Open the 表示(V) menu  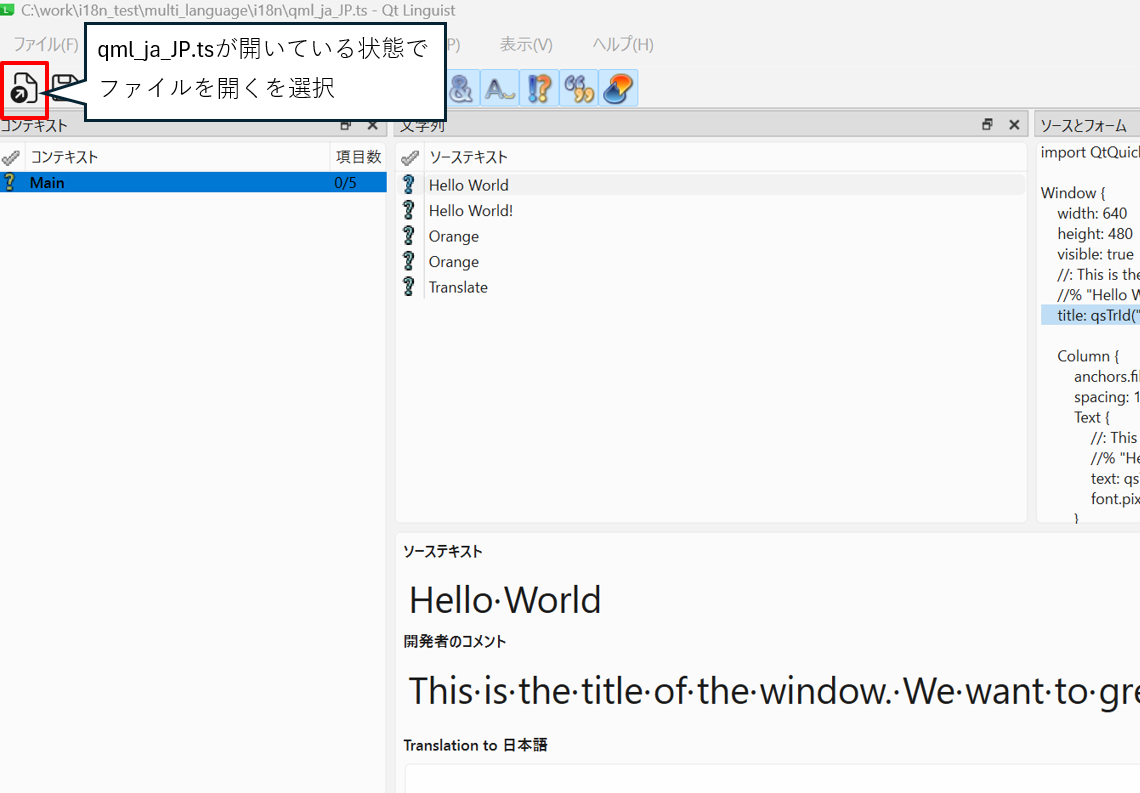pos(526,45)
